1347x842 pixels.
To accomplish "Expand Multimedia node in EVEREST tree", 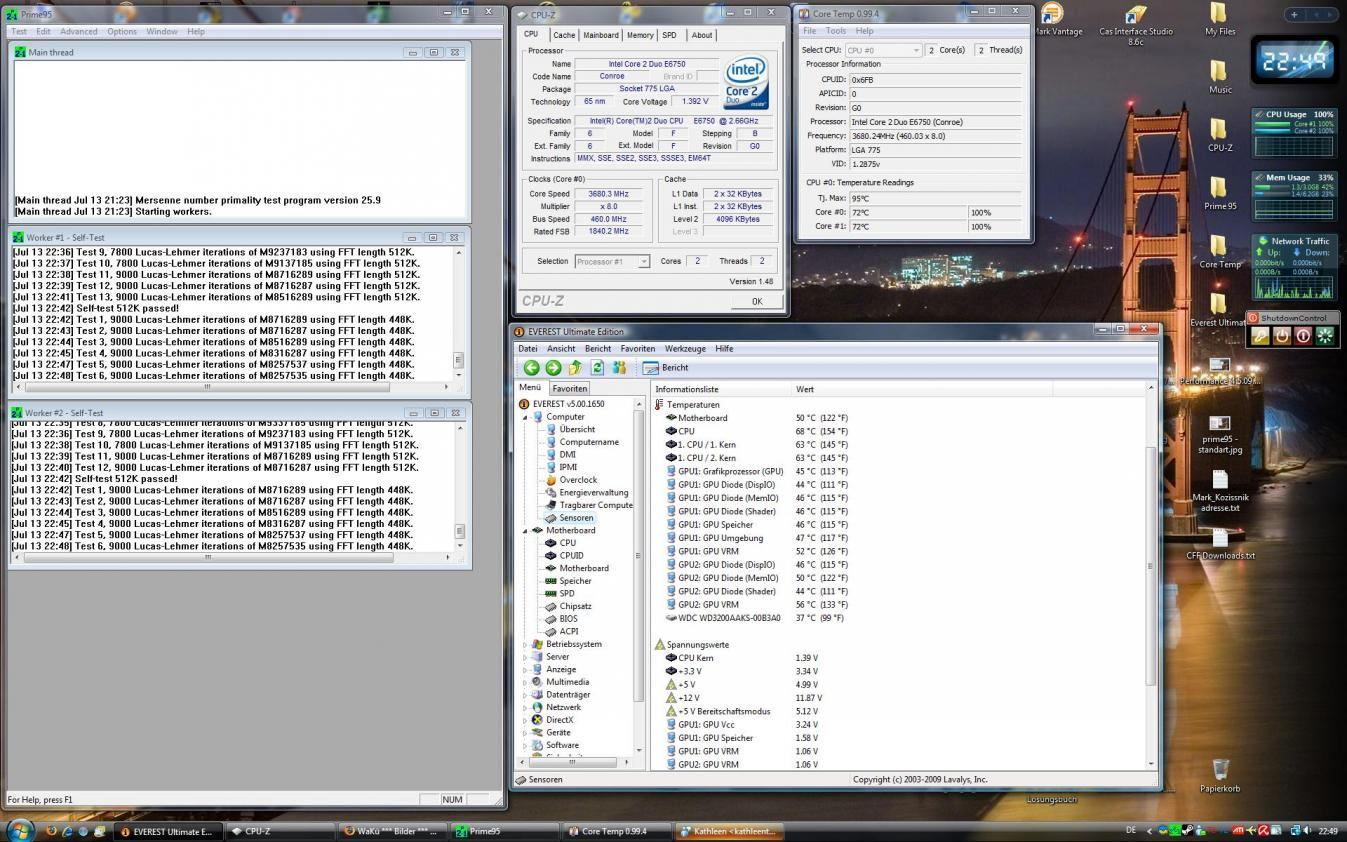I will tap(525, 682).
